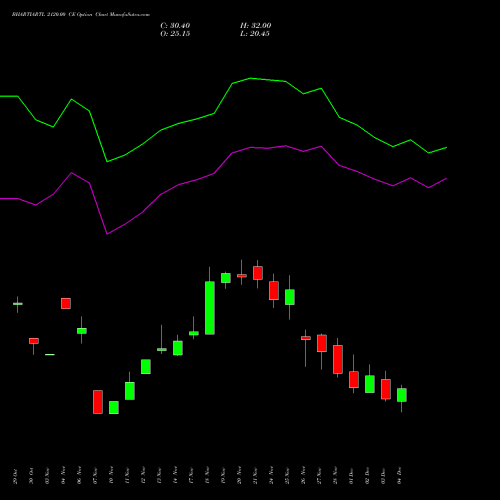Viewport: 500px width, 500px height.
Task: Select the red candle for 24 Nov
Action: tap(274, 291)
